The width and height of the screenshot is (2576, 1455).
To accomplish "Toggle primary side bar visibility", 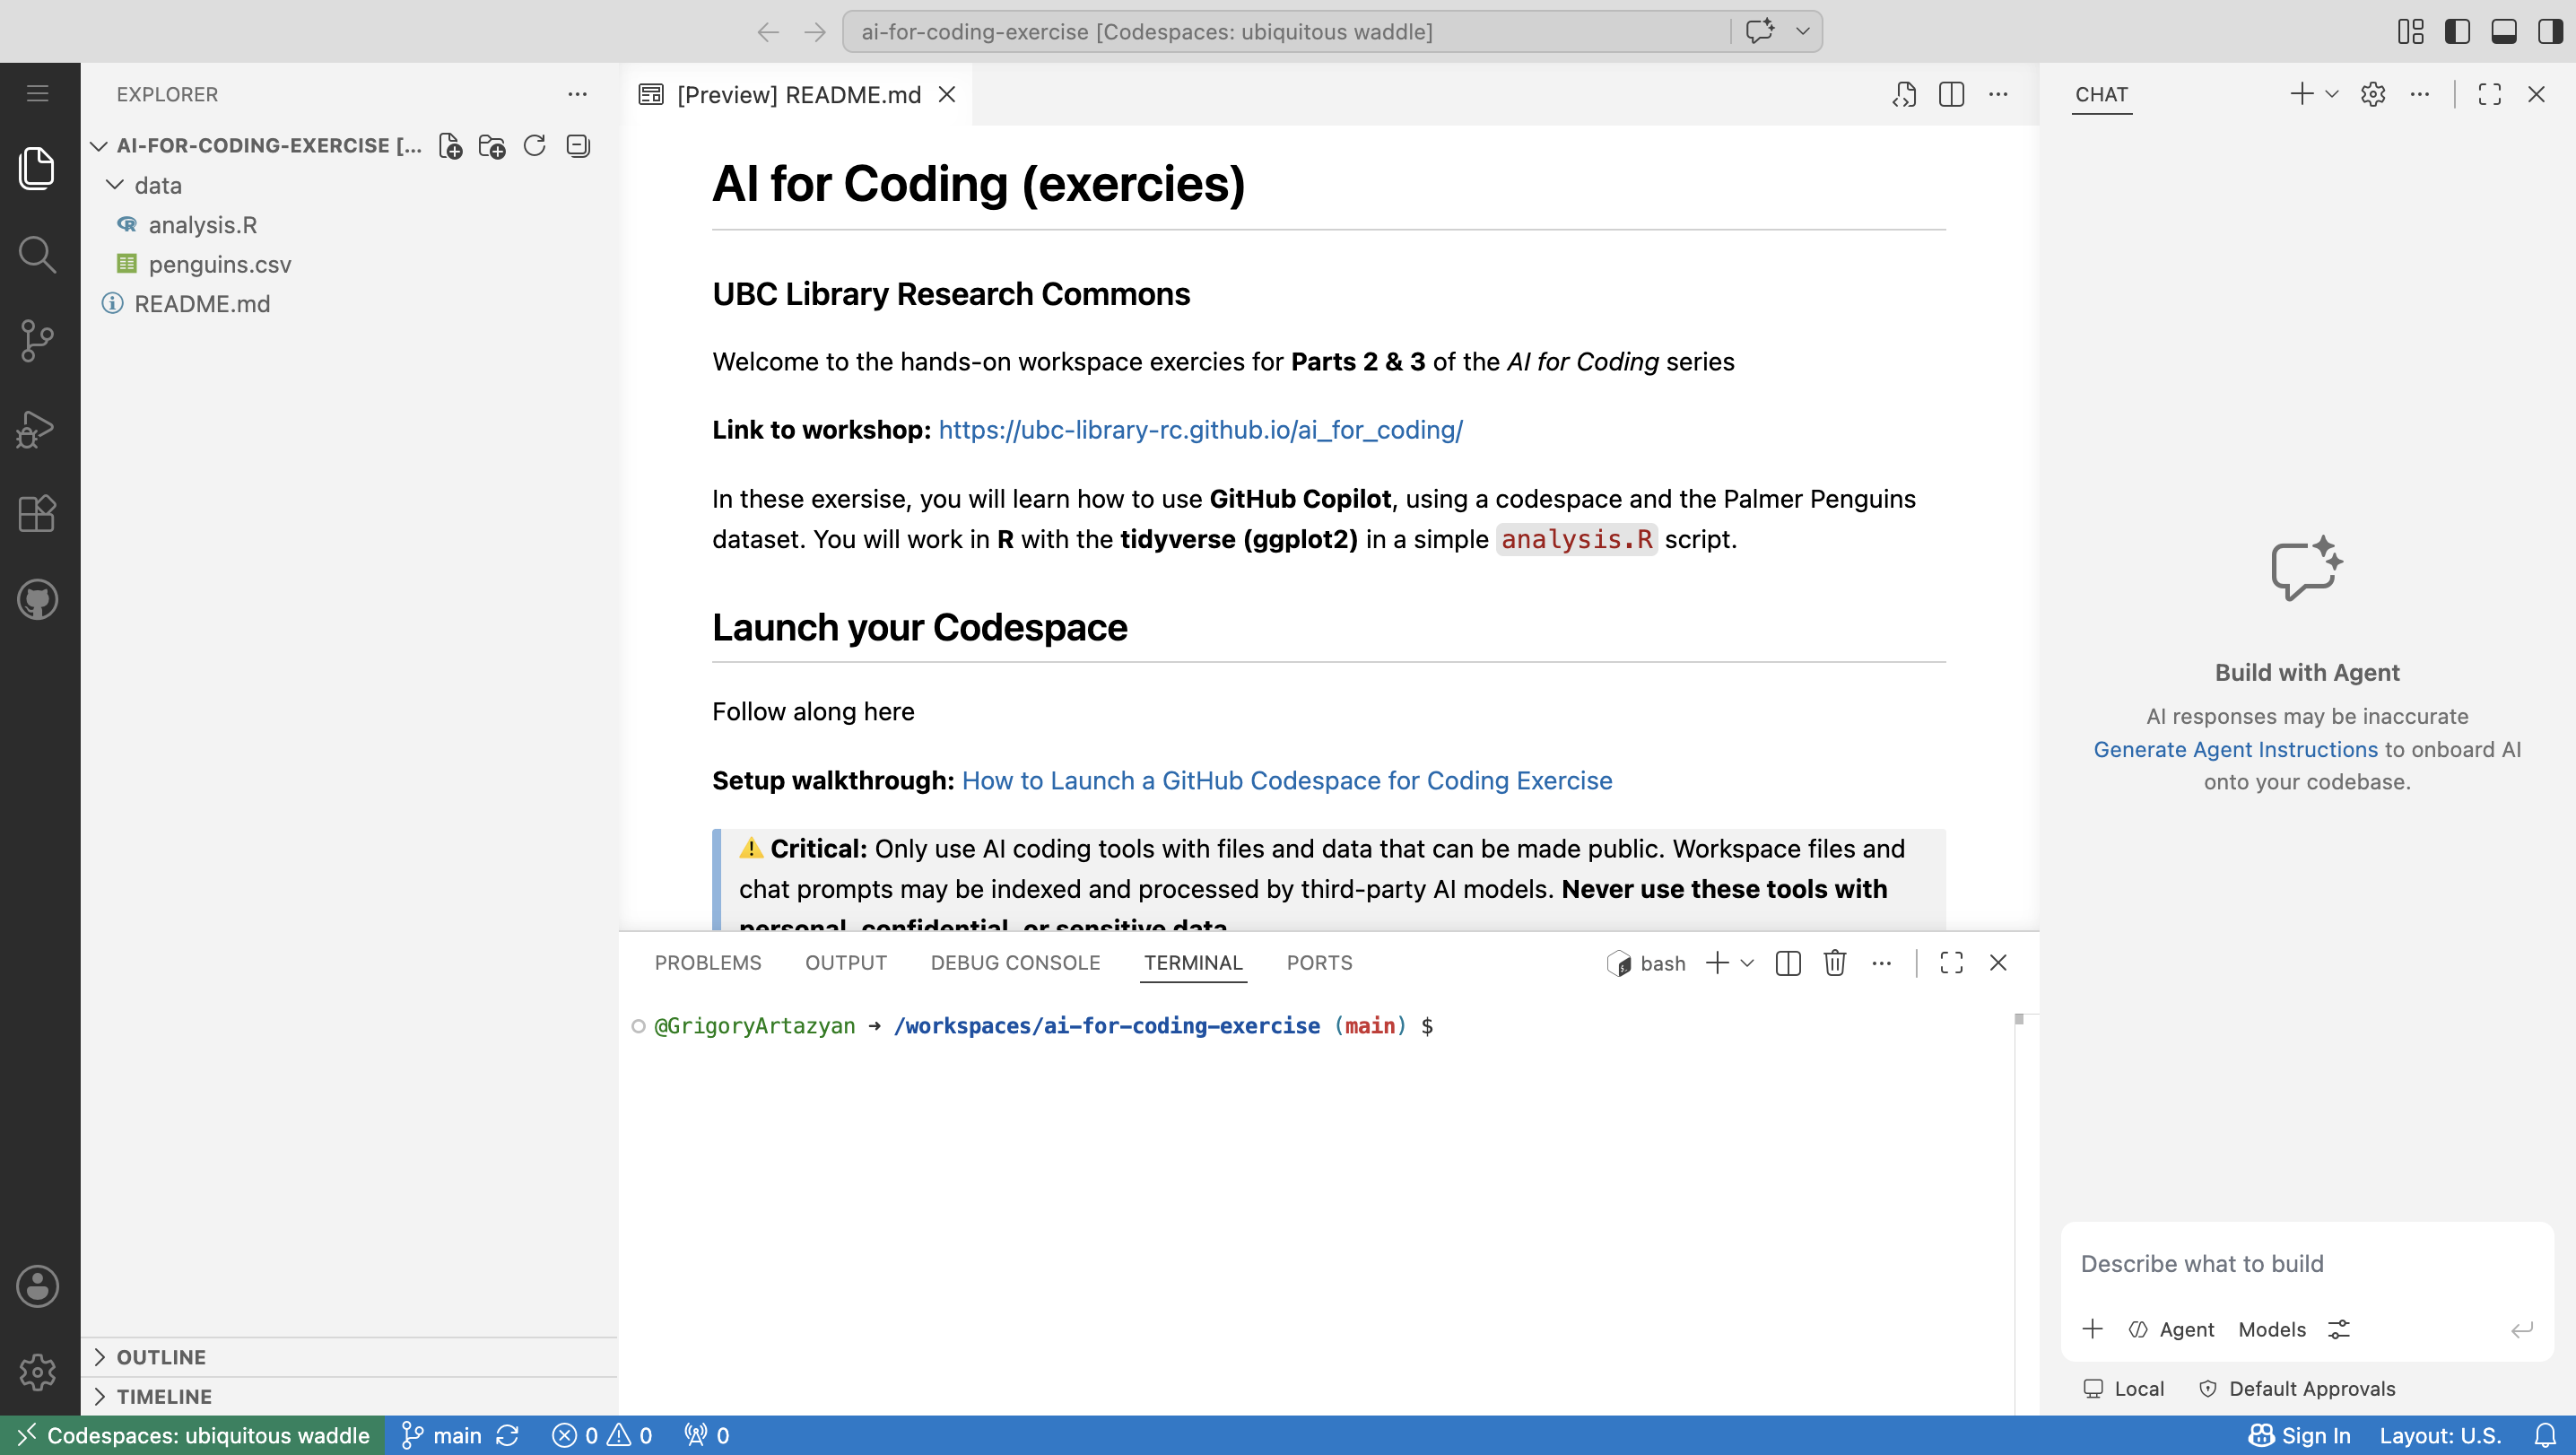I will coord(2457,32).
